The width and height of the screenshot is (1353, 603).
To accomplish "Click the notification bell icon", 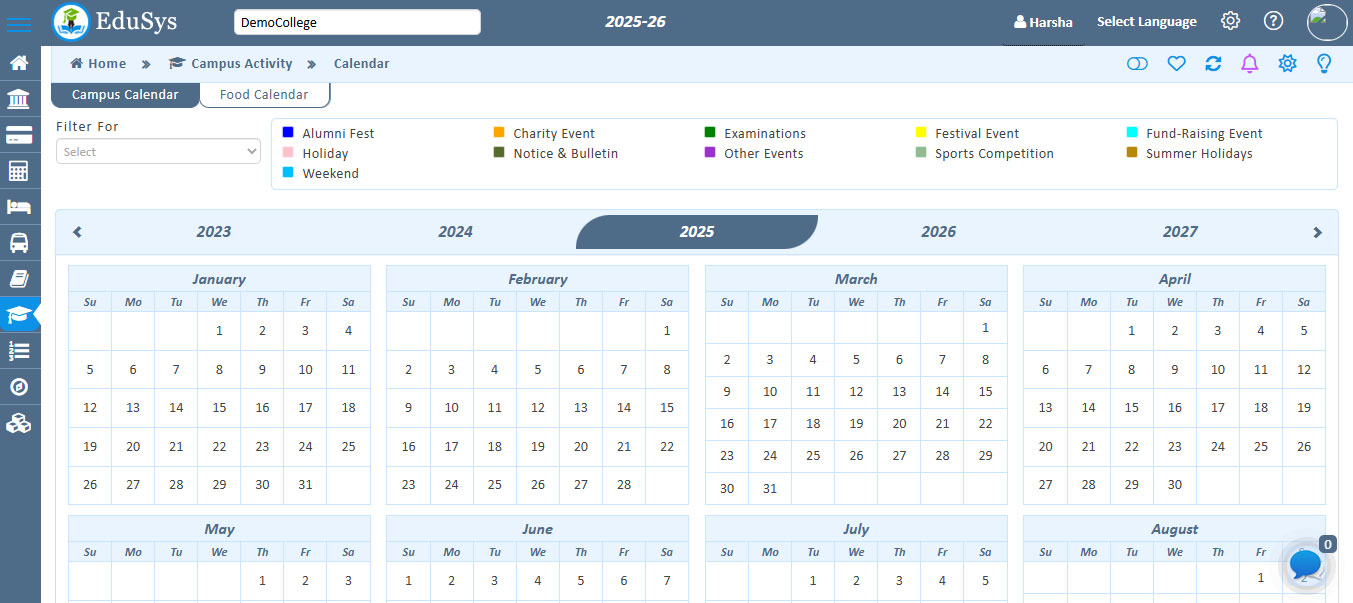I will (x=1249, y=63).
